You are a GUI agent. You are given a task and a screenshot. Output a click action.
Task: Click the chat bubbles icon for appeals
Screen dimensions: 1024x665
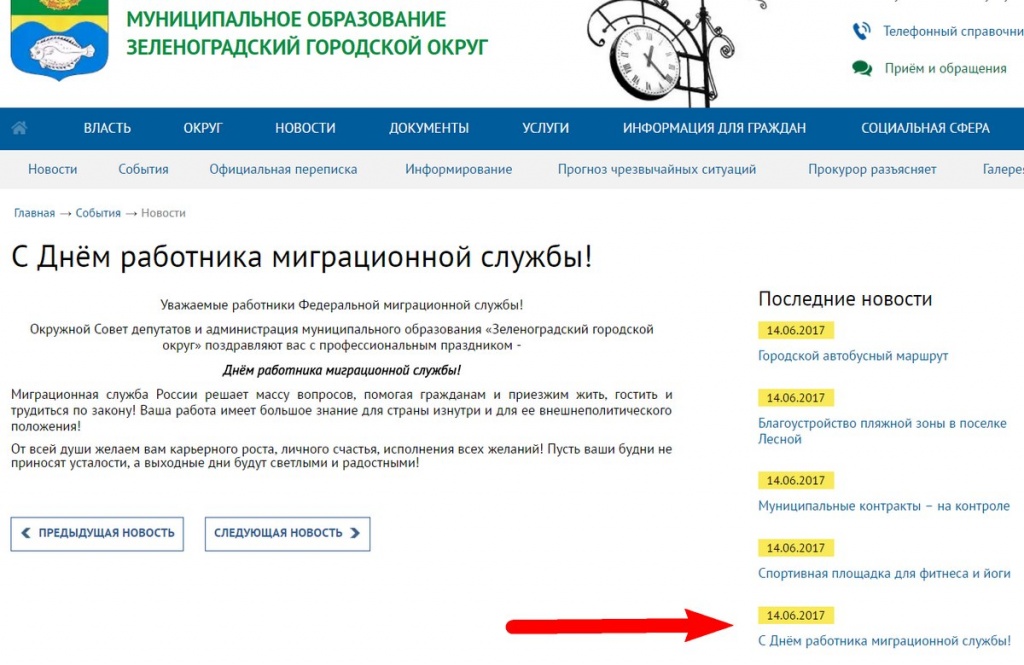(x=861, y=68)
